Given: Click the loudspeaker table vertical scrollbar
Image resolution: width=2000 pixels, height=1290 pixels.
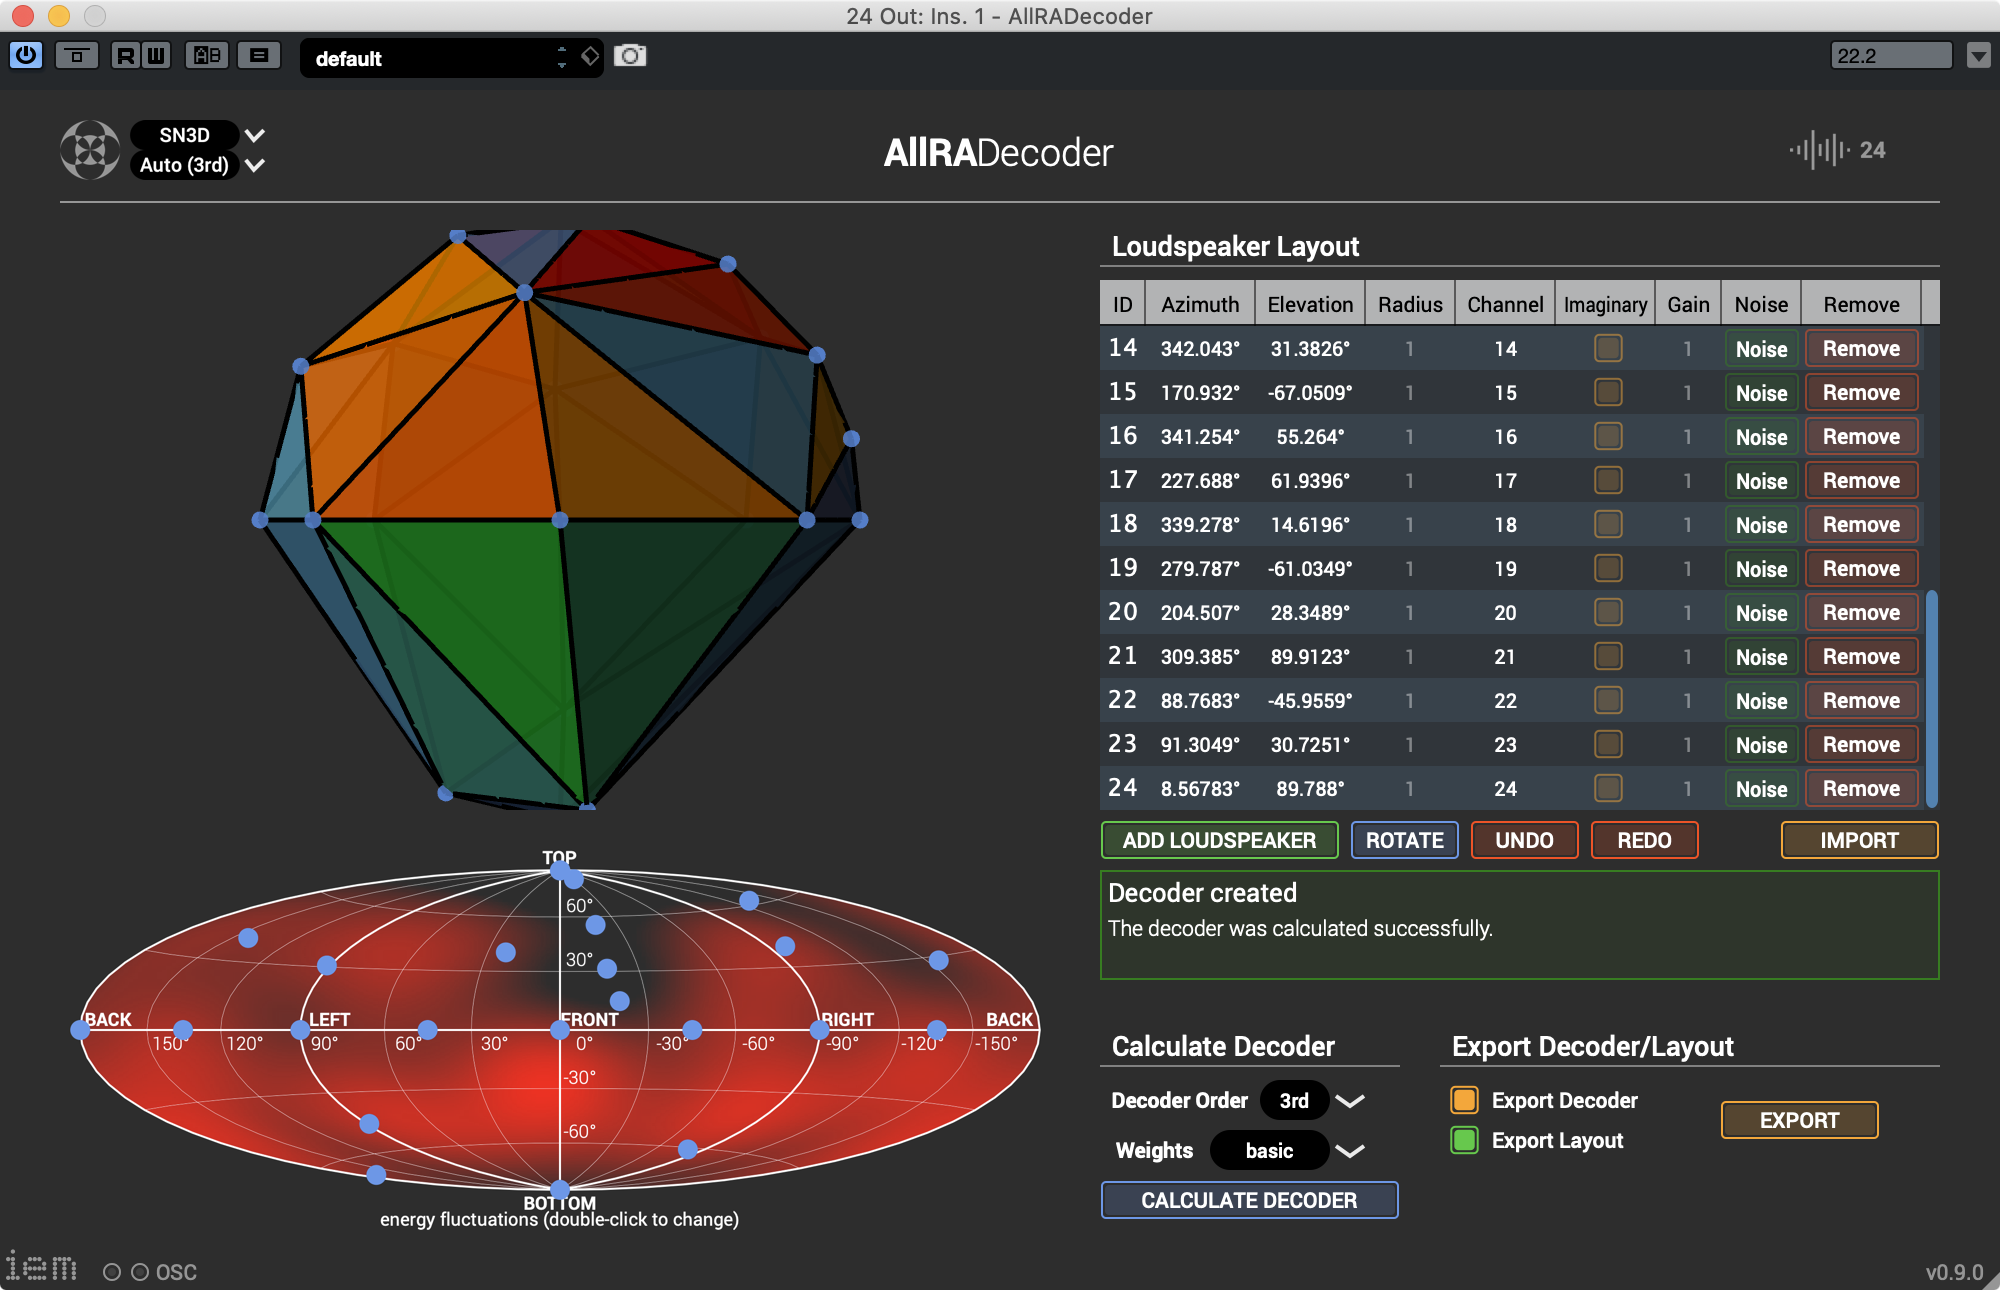Looking at the screenshot, I should [x=1932, y=698].
